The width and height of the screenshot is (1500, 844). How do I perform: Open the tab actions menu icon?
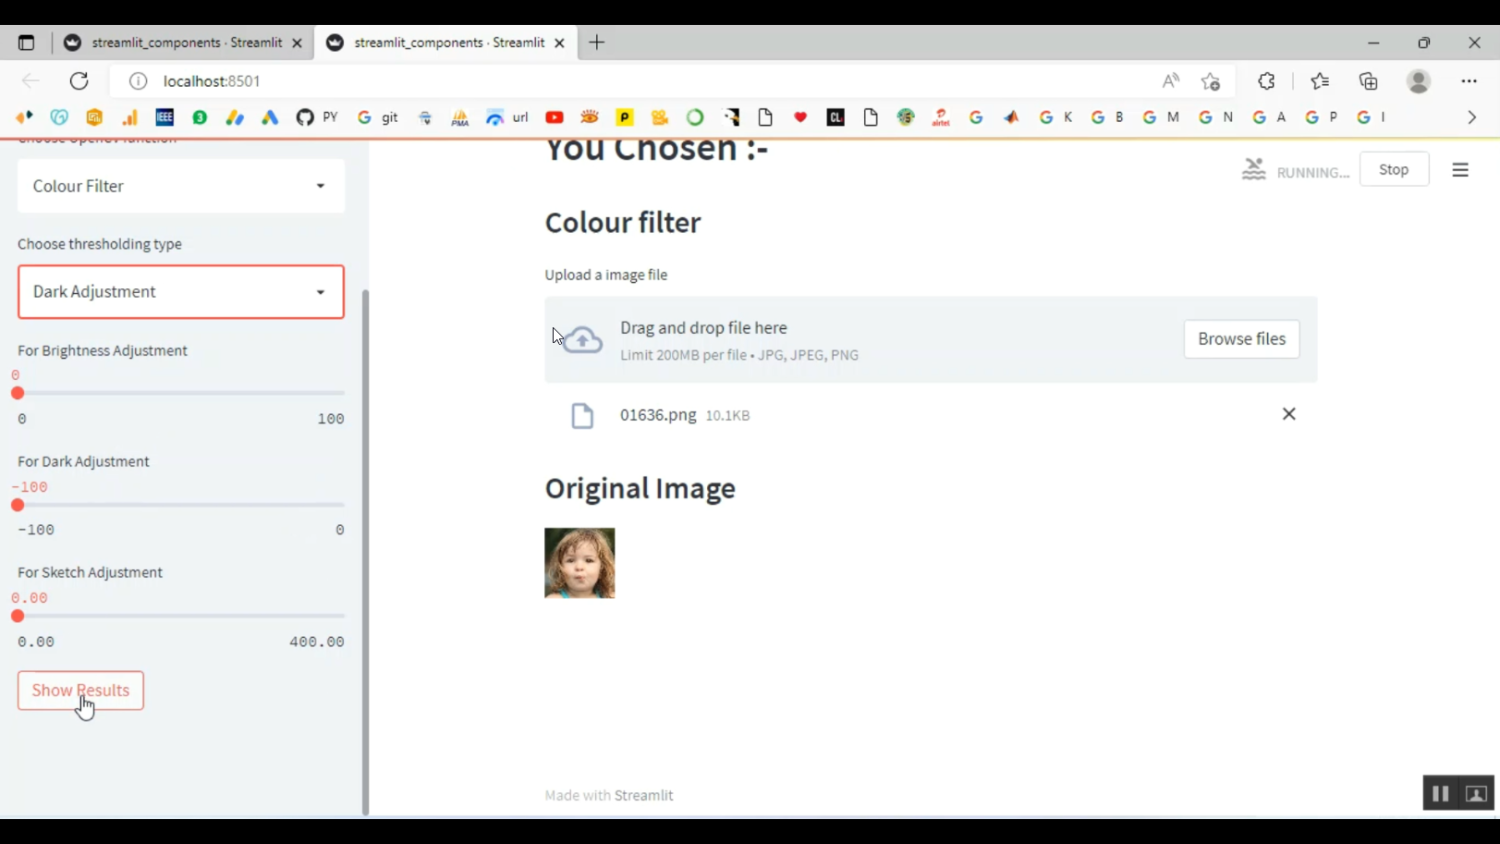point(26,43)
